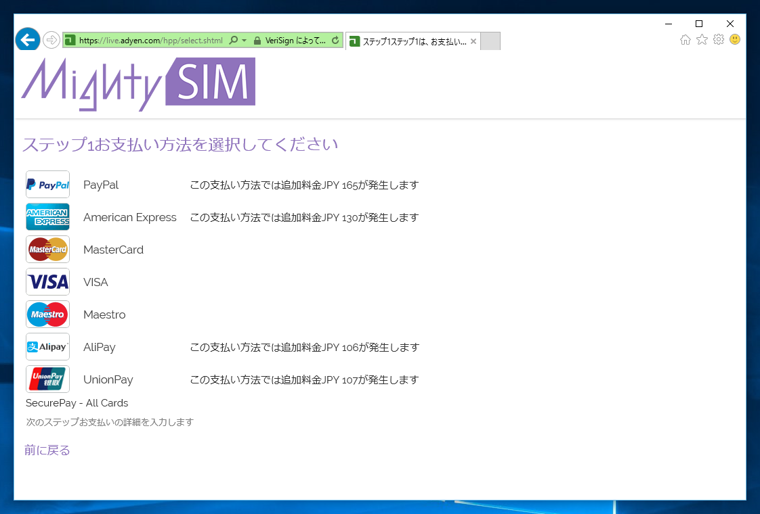Choose AliPay payment label

point(99,347)
